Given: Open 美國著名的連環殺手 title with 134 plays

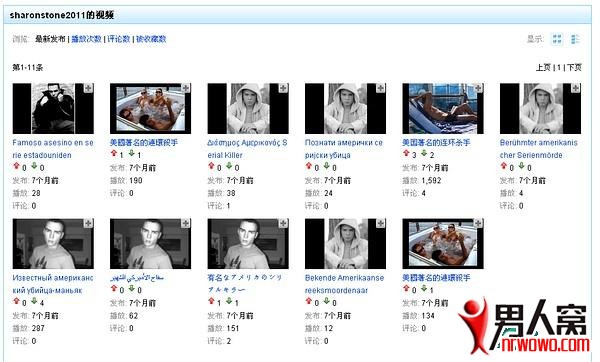Looking at the screenshot, I should [436, 277].
